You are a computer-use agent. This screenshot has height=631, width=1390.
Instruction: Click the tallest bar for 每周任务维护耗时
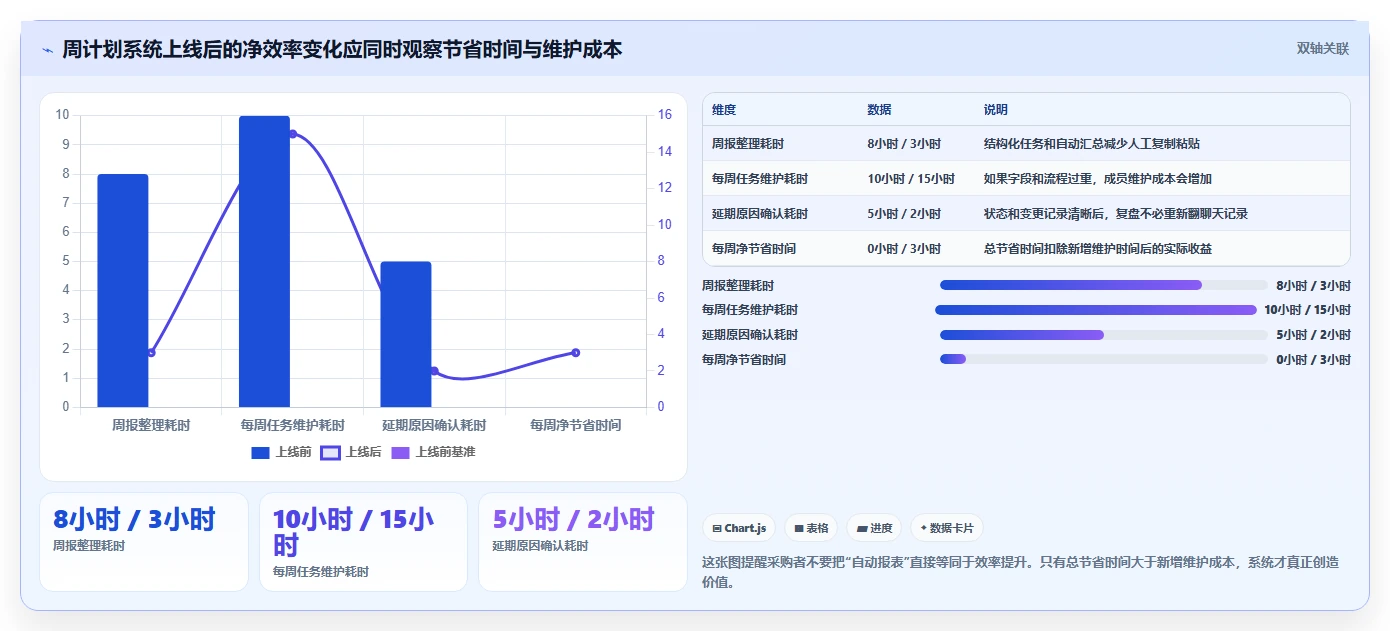[x=264, y=261]
